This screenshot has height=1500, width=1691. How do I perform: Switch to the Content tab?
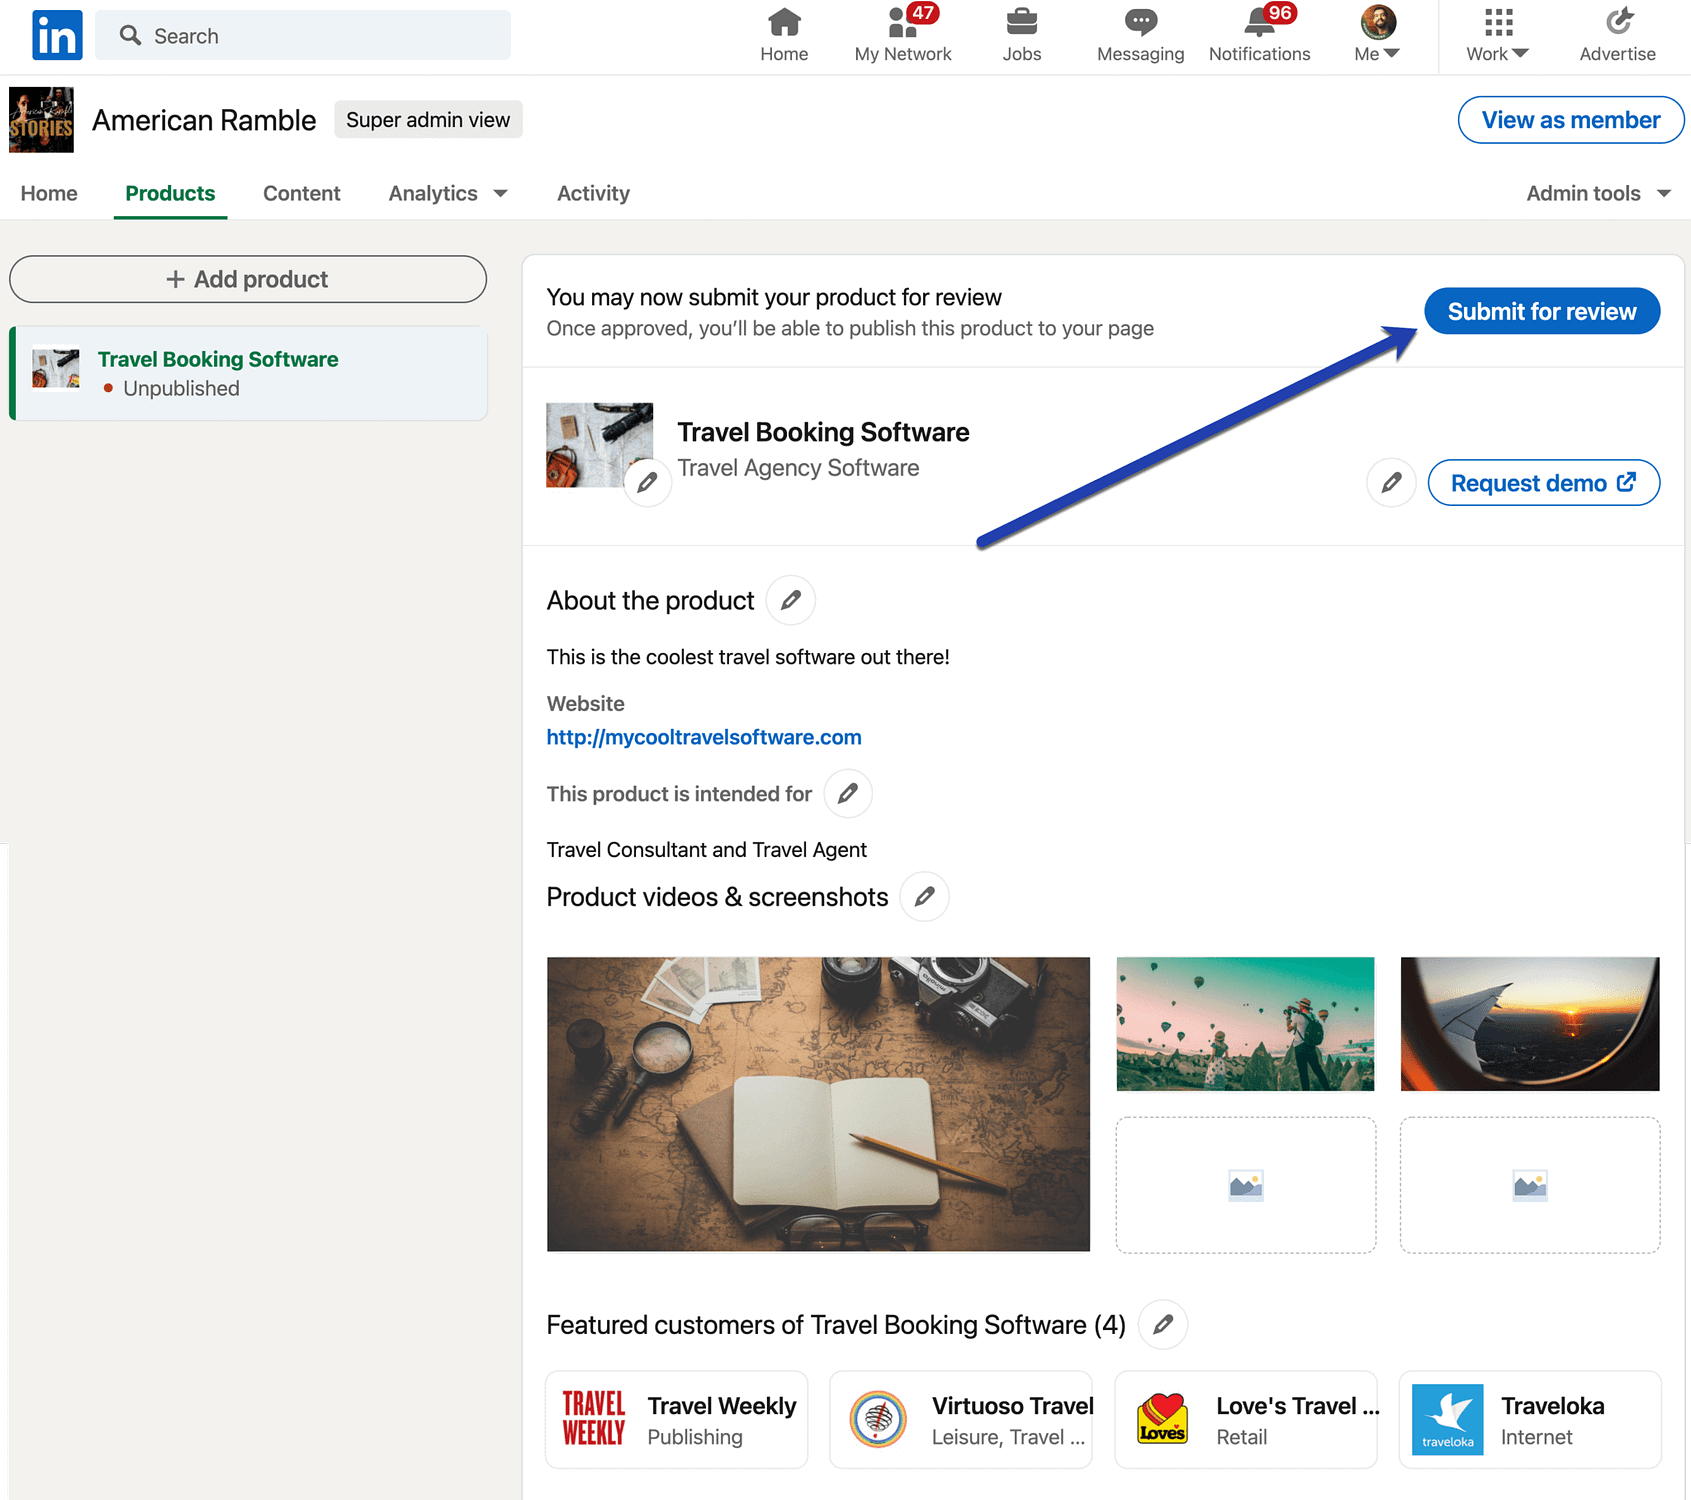301,193
